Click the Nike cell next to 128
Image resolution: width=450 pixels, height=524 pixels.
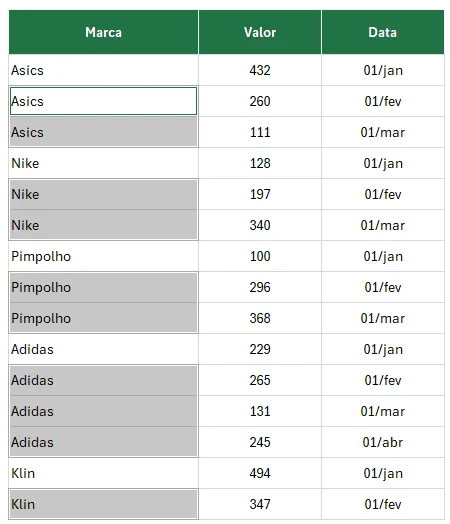point(104,163)
